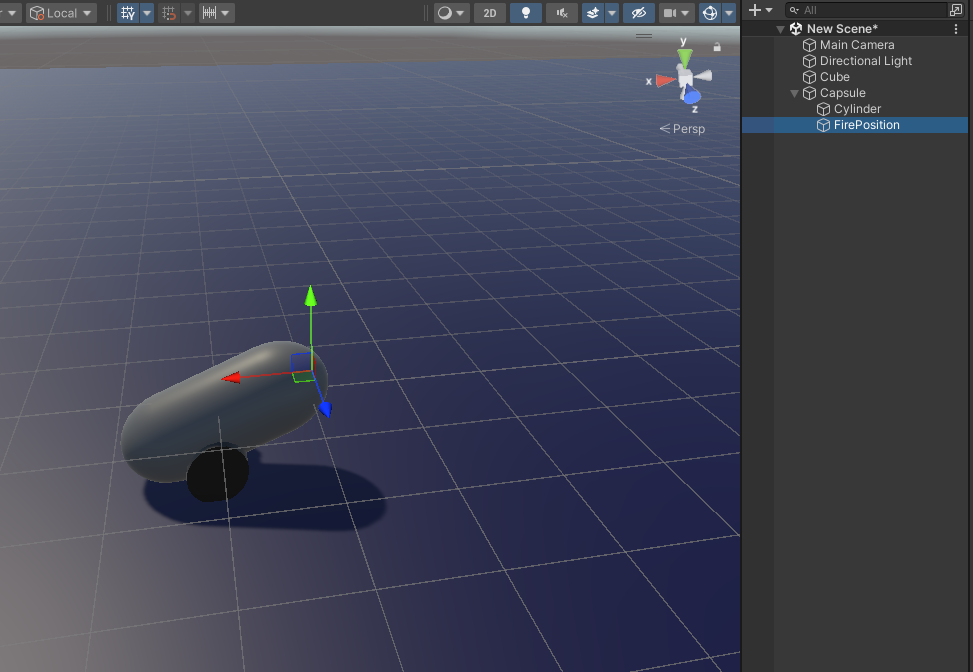Collapse the New Scene foldout arrow
973x672 pixels.
tap(780, 29)
